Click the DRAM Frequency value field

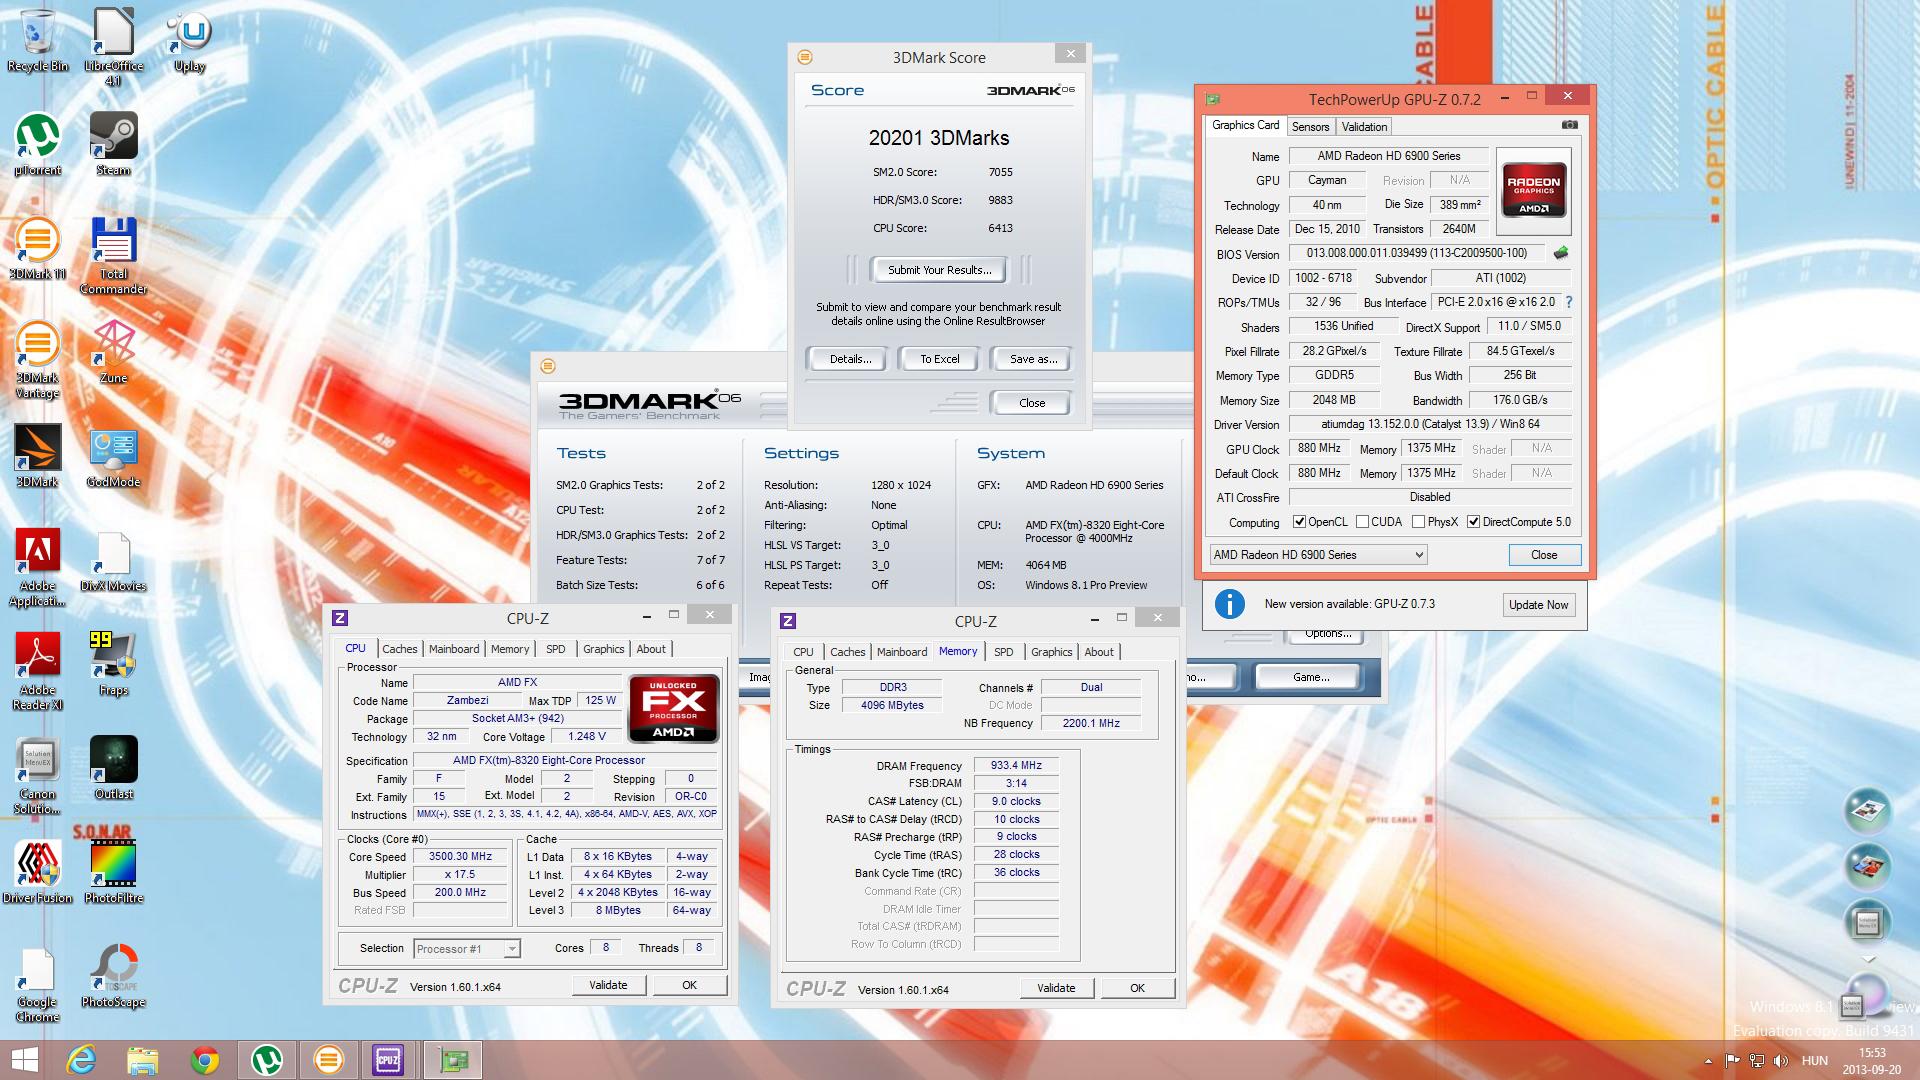[x=1016, y=766]
